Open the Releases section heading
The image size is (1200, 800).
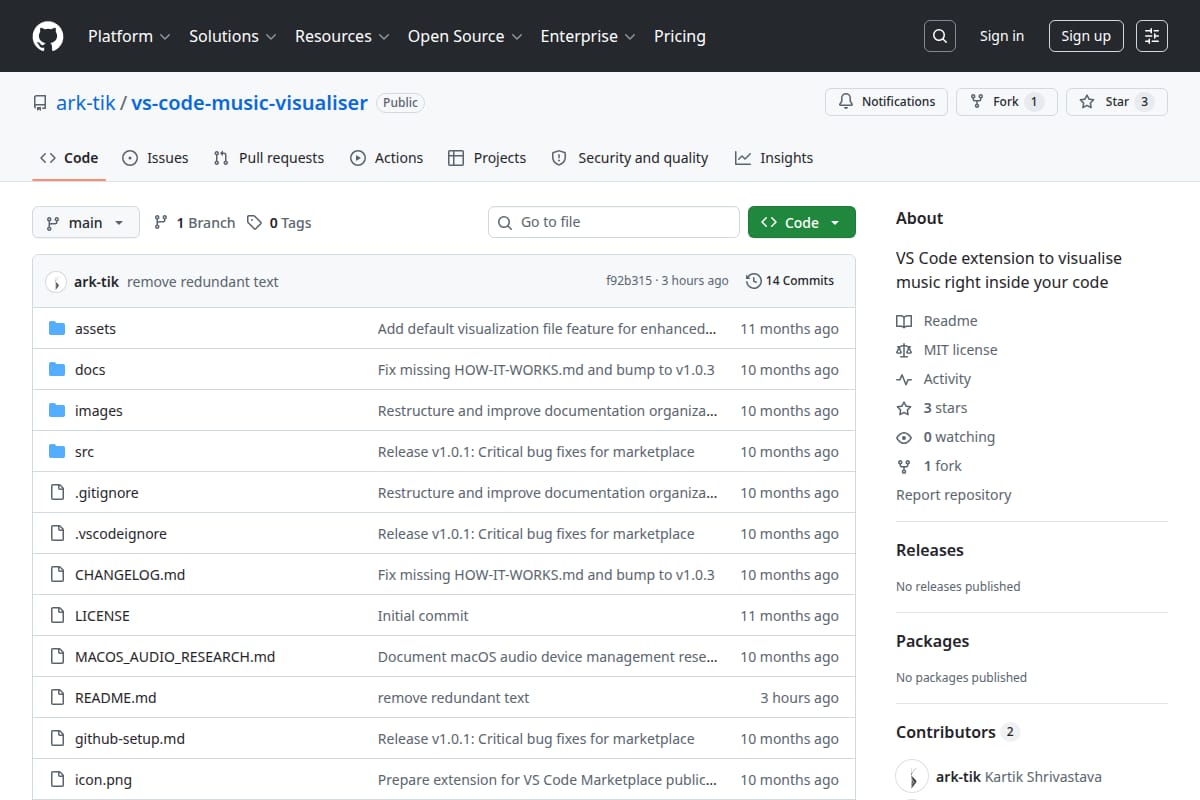[x=930, y=550]
